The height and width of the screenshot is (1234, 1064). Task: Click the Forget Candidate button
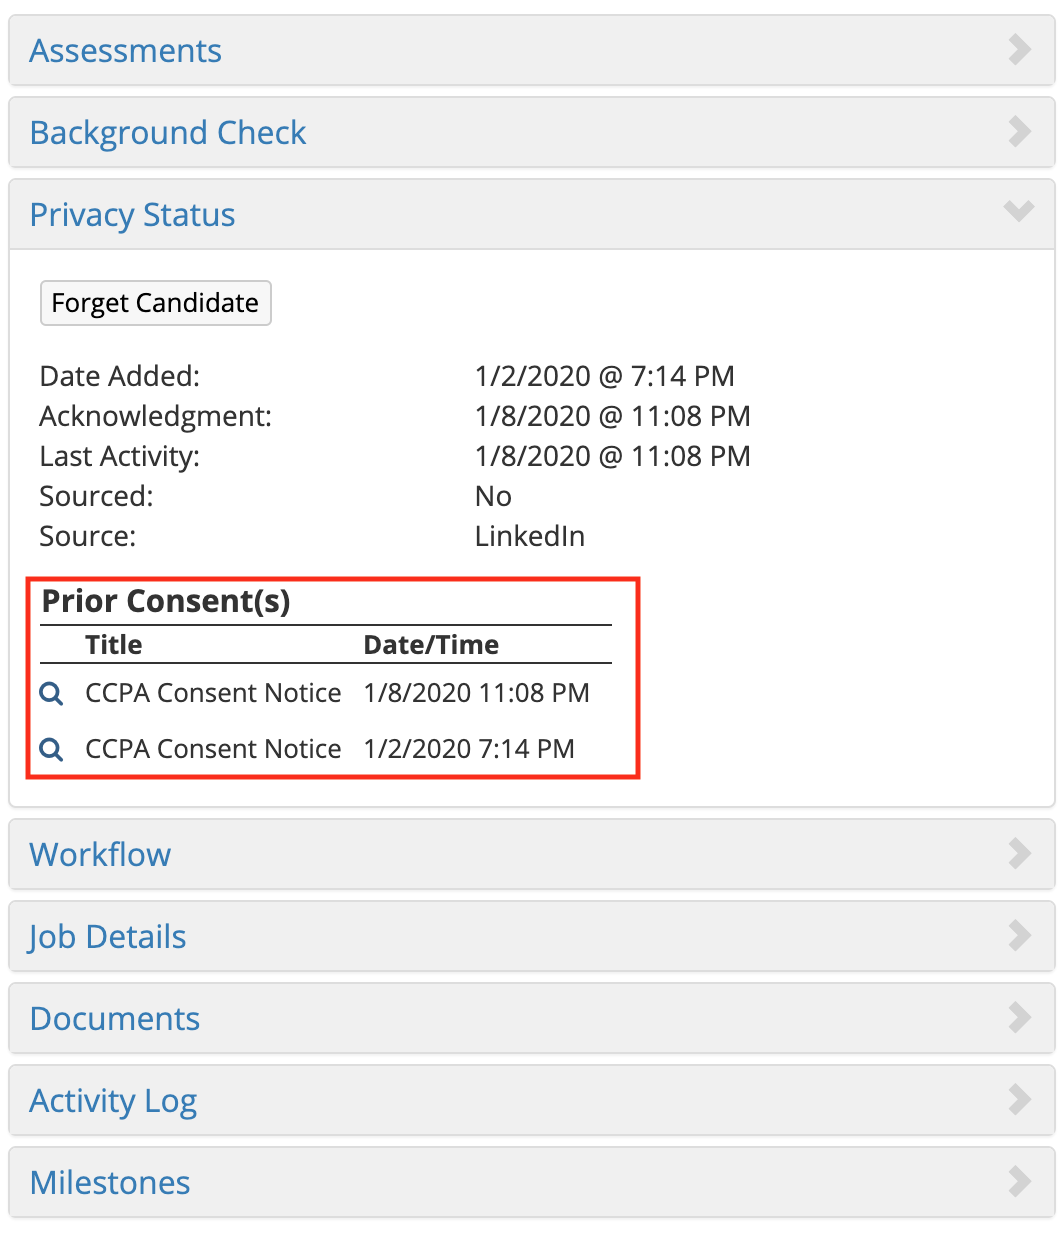point(155,303)
